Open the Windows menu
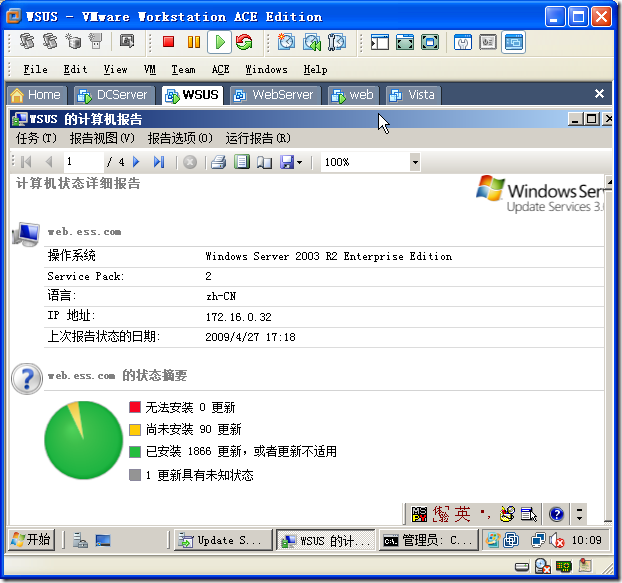 click(266, 69)
